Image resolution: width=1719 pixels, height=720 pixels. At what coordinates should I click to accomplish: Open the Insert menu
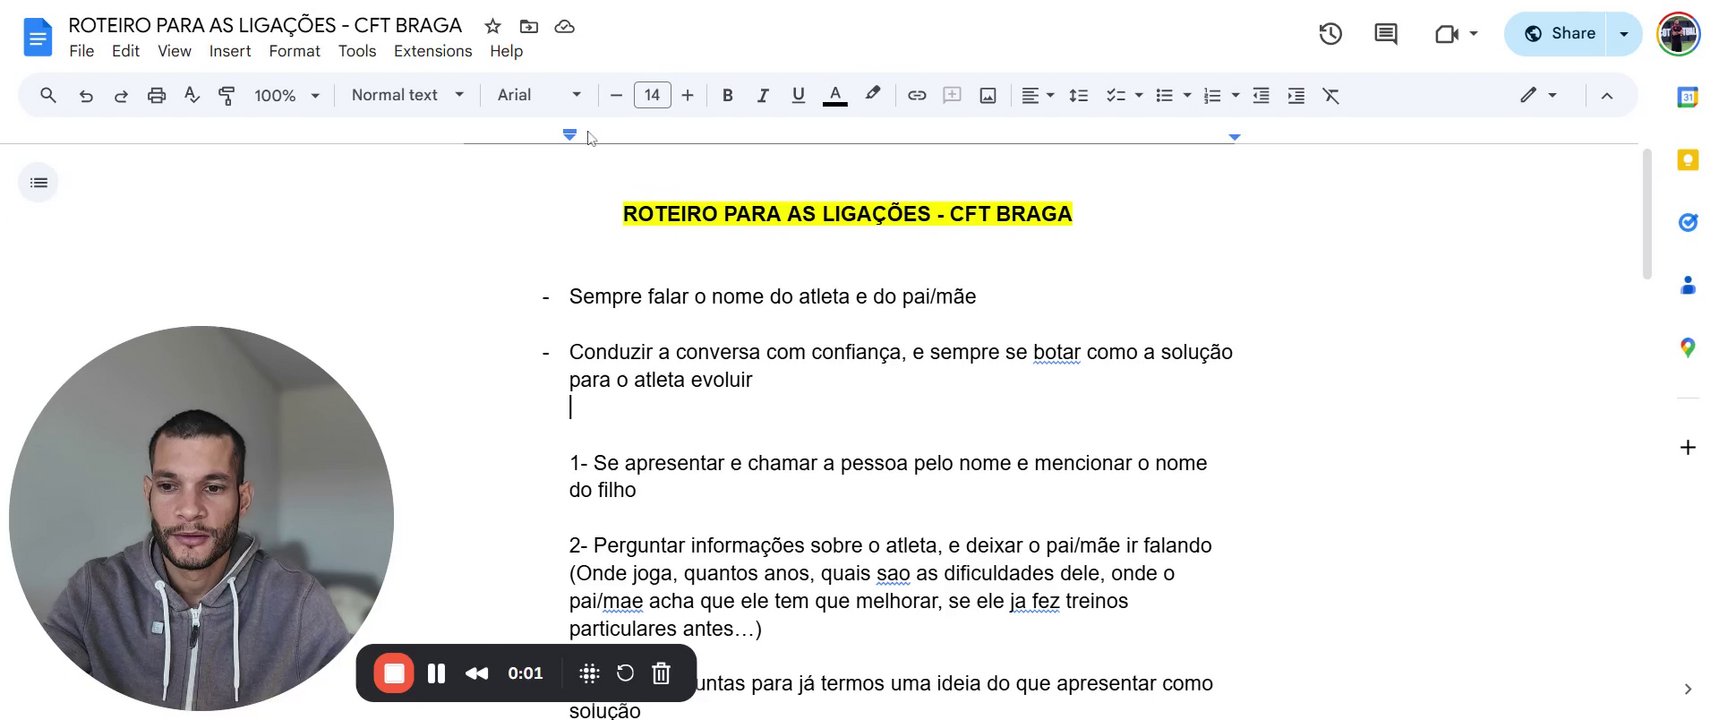pyautogui.click(x=230, y=51)
